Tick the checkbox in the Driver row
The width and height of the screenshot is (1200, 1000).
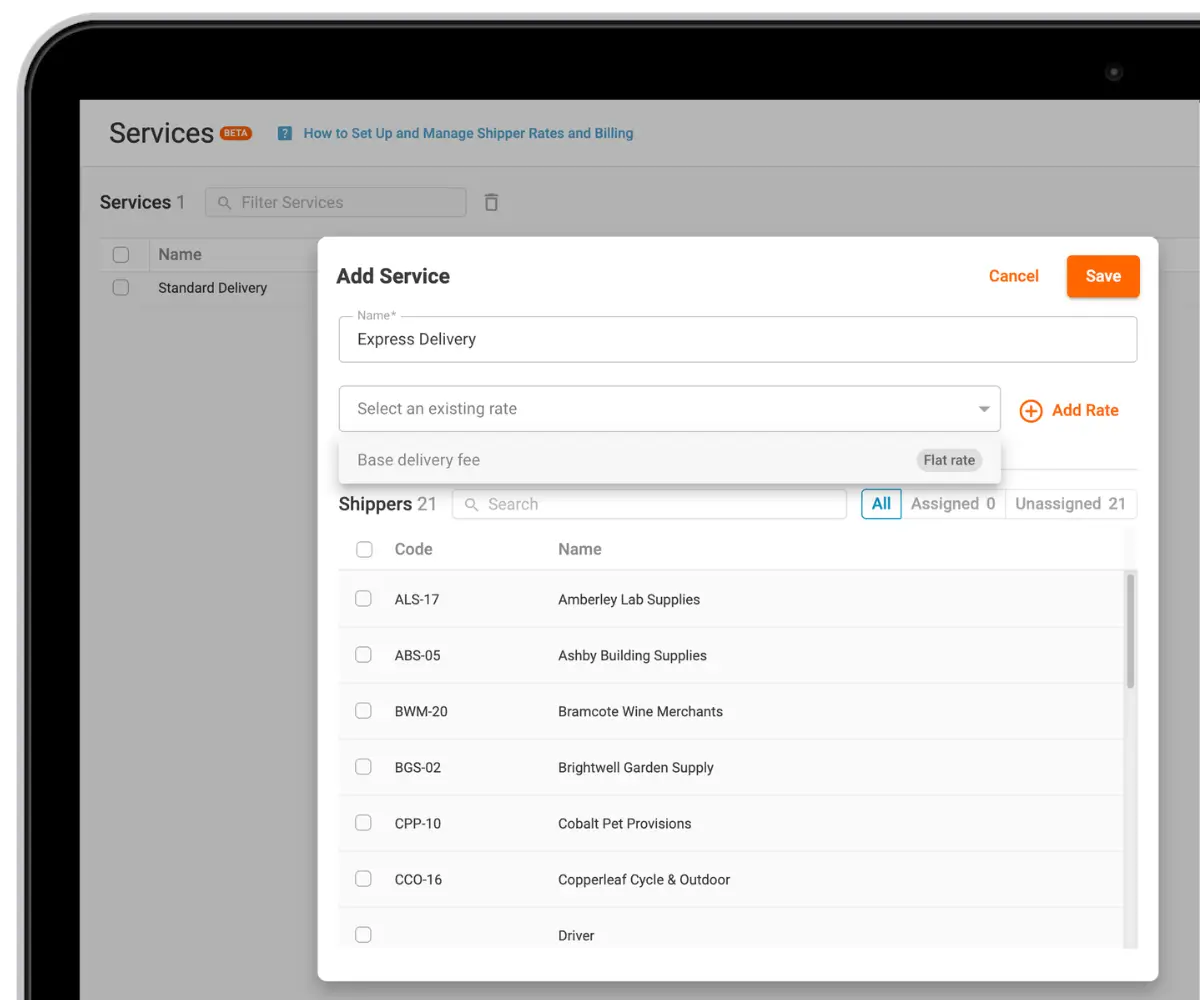[x=363, y=935]
